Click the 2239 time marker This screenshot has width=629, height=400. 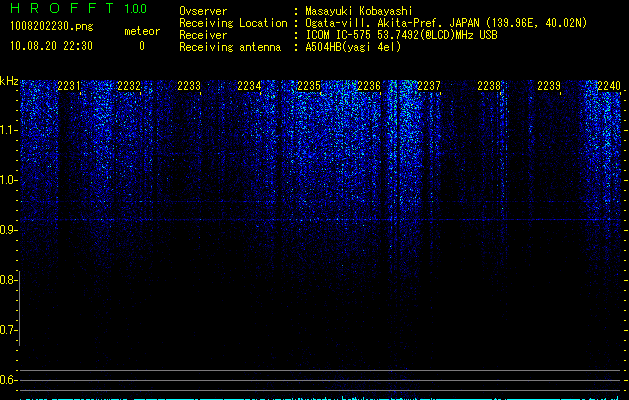549,86
